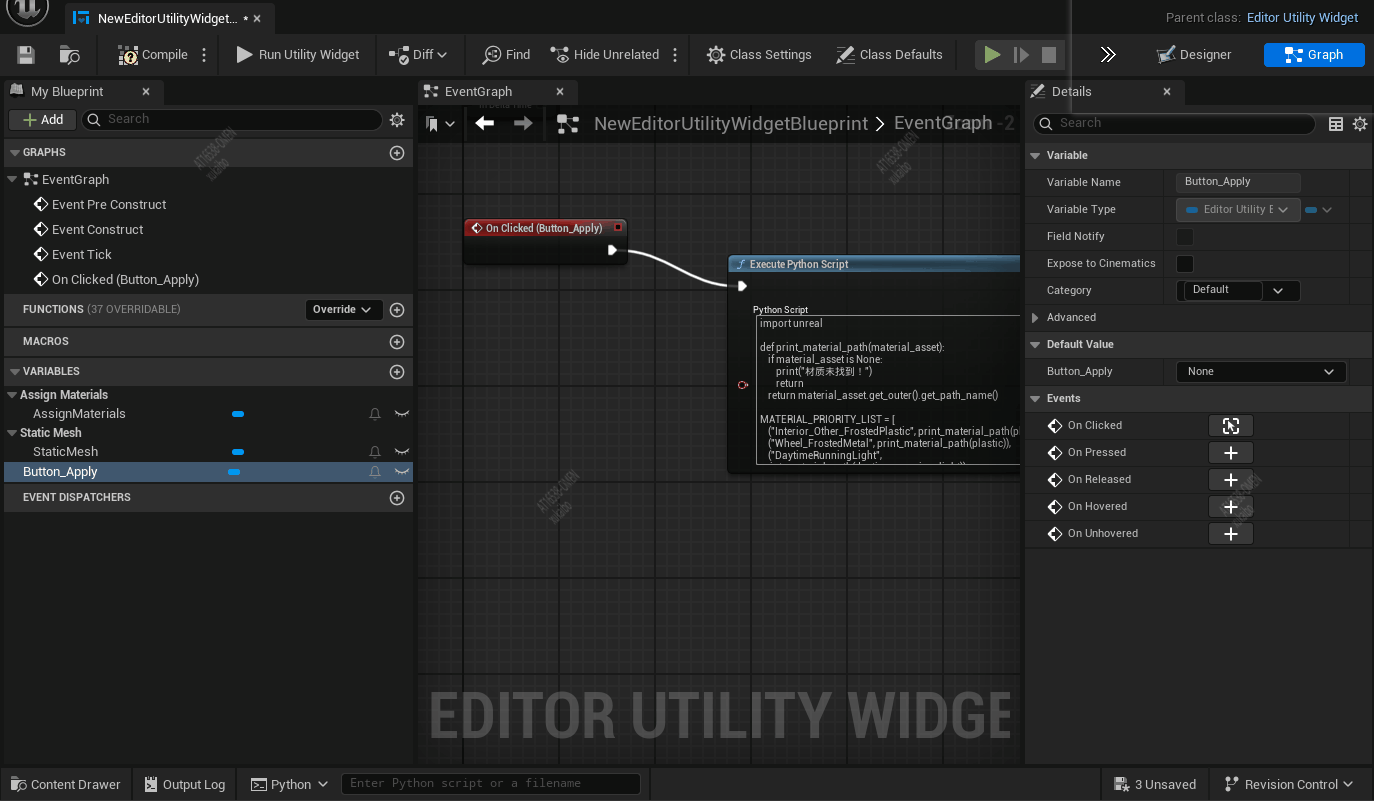
Task: Toggle visibility eye for Button_Apply variable
Action: pos(401,471)
